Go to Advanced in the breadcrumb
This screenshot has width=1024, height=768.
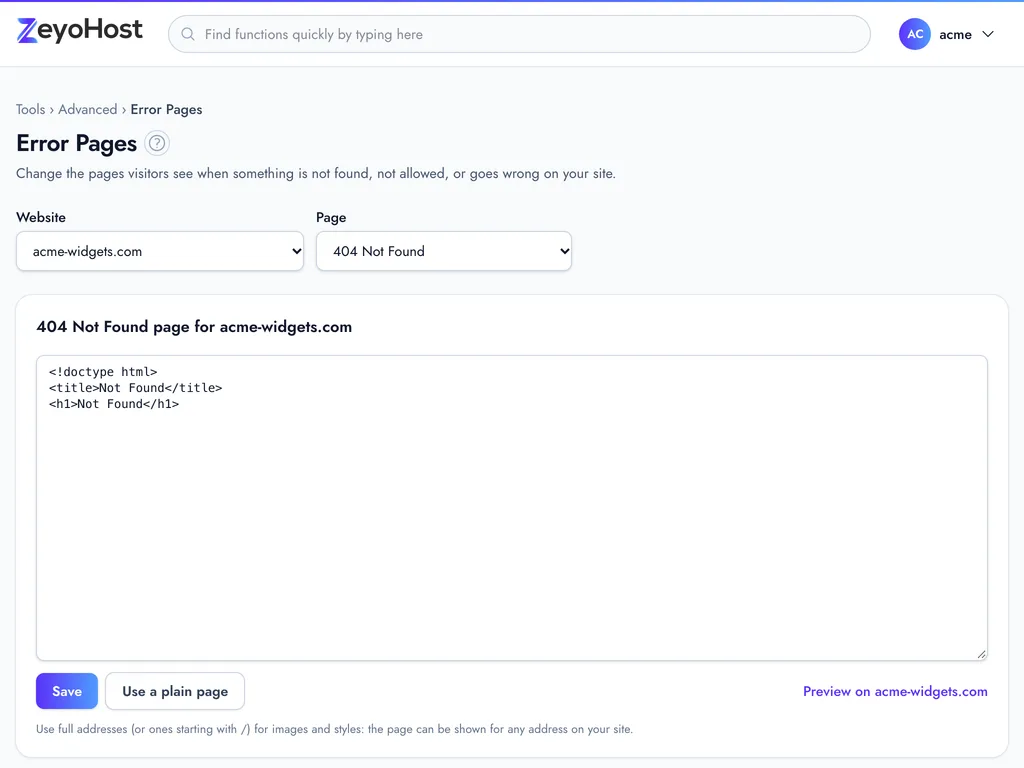pyautogui.click(x=88, y=109)
